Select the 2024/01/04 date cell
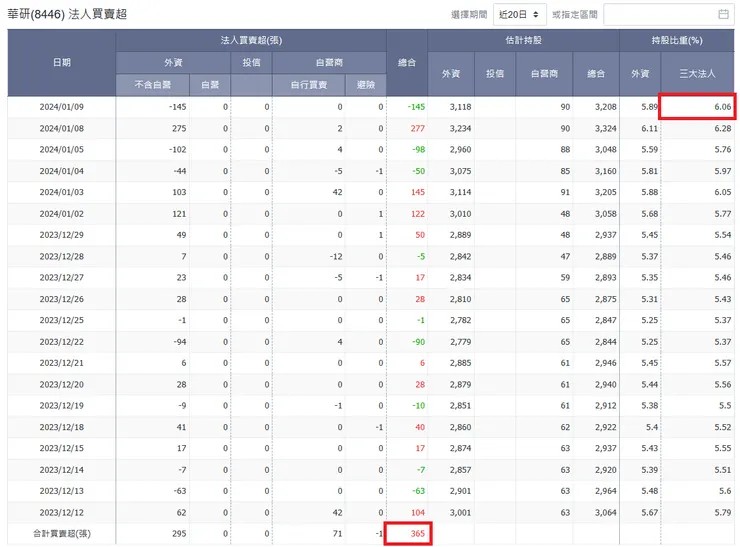 pyautogui.click(x=62, y=171)
